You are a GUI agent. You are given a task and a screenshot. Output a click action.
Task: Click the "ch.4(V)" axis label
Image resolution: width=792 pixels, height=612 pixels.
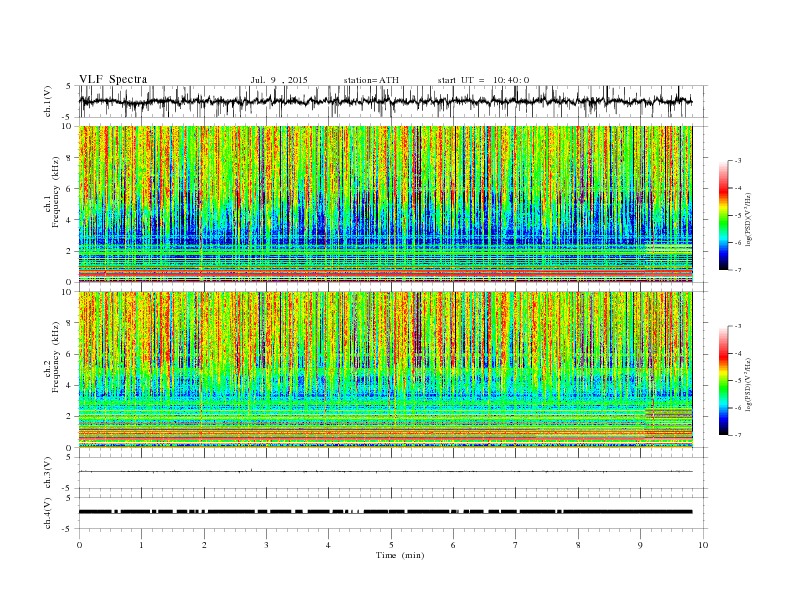pos(48,513)
